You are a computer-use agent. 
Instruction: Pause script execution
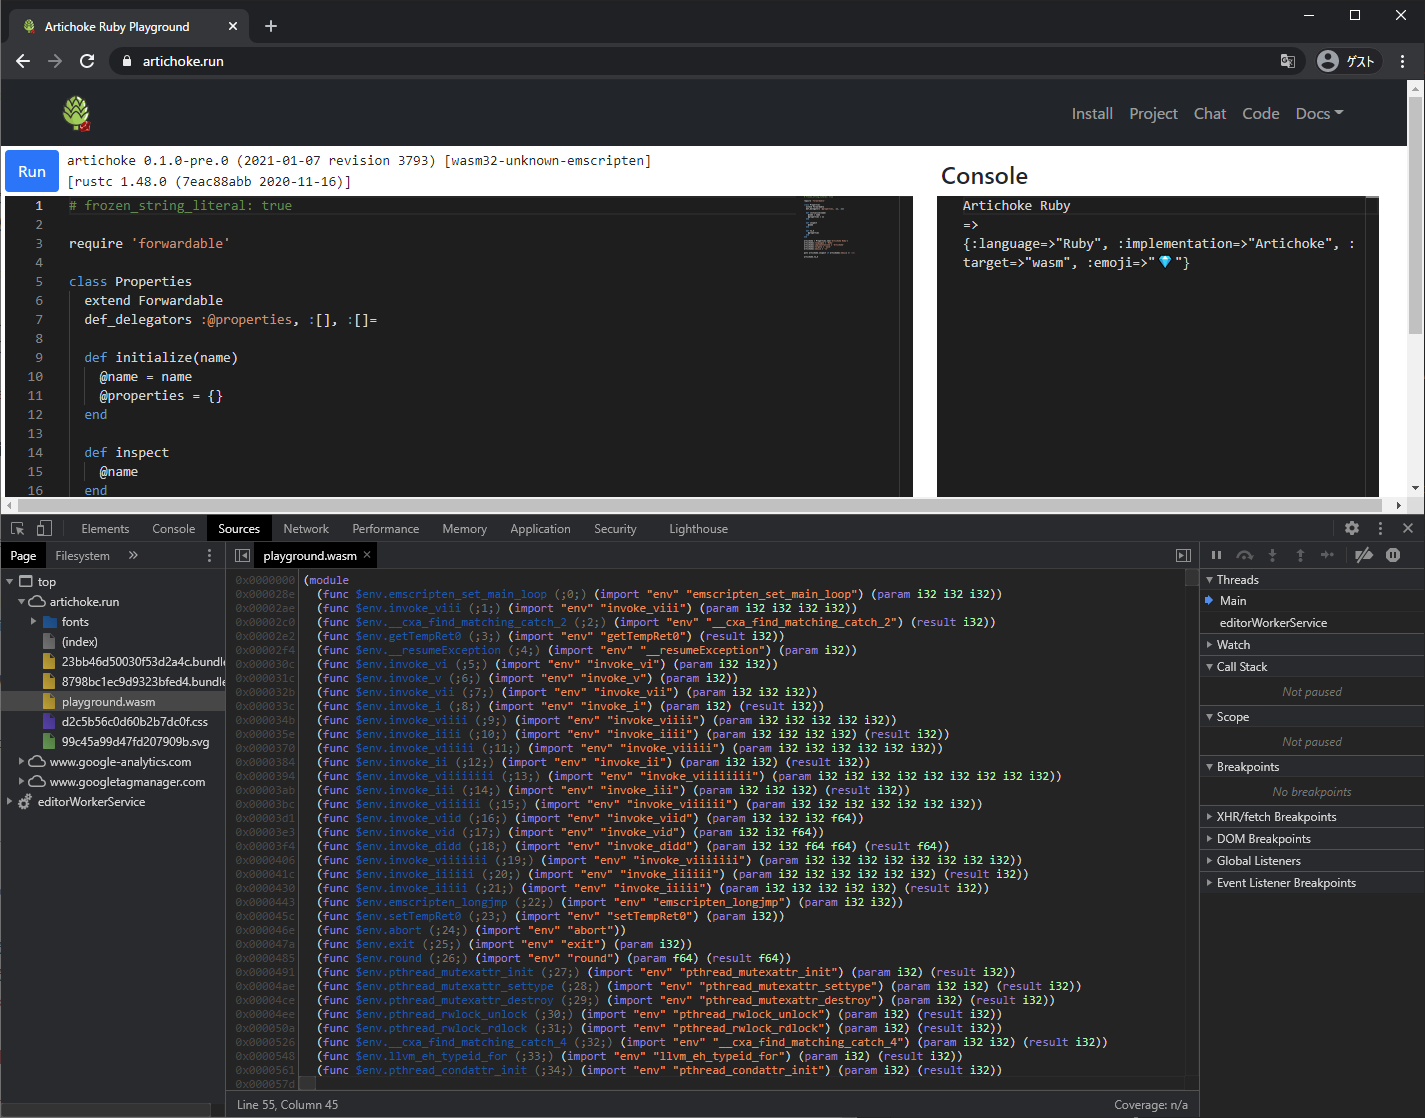(x=1216, y=555)
